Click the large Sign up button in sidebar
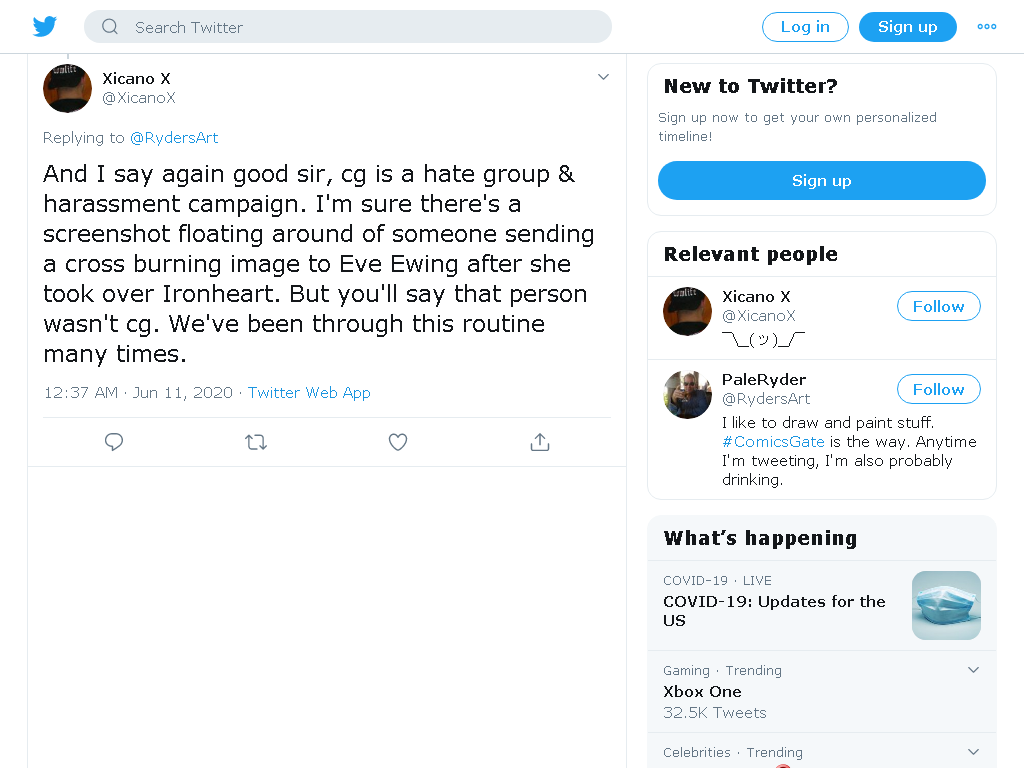 tap(822, 180)
